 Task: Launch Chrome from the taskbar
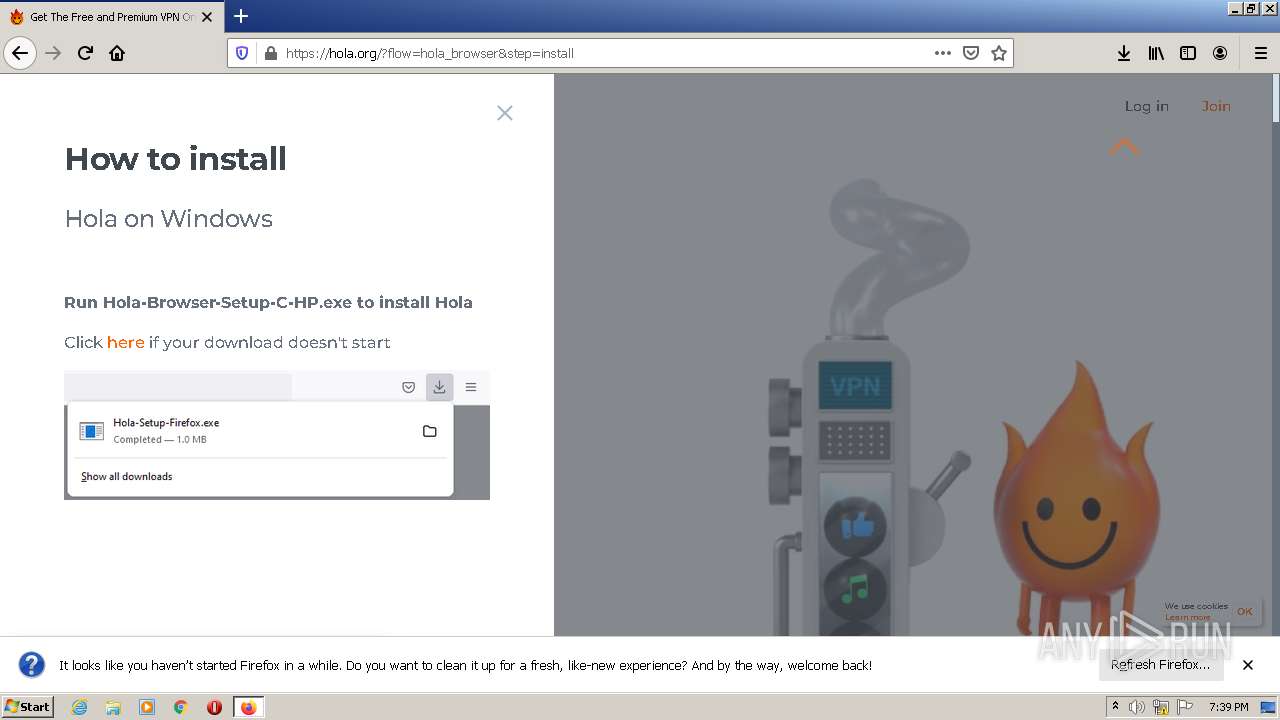[x=181, y=707]
